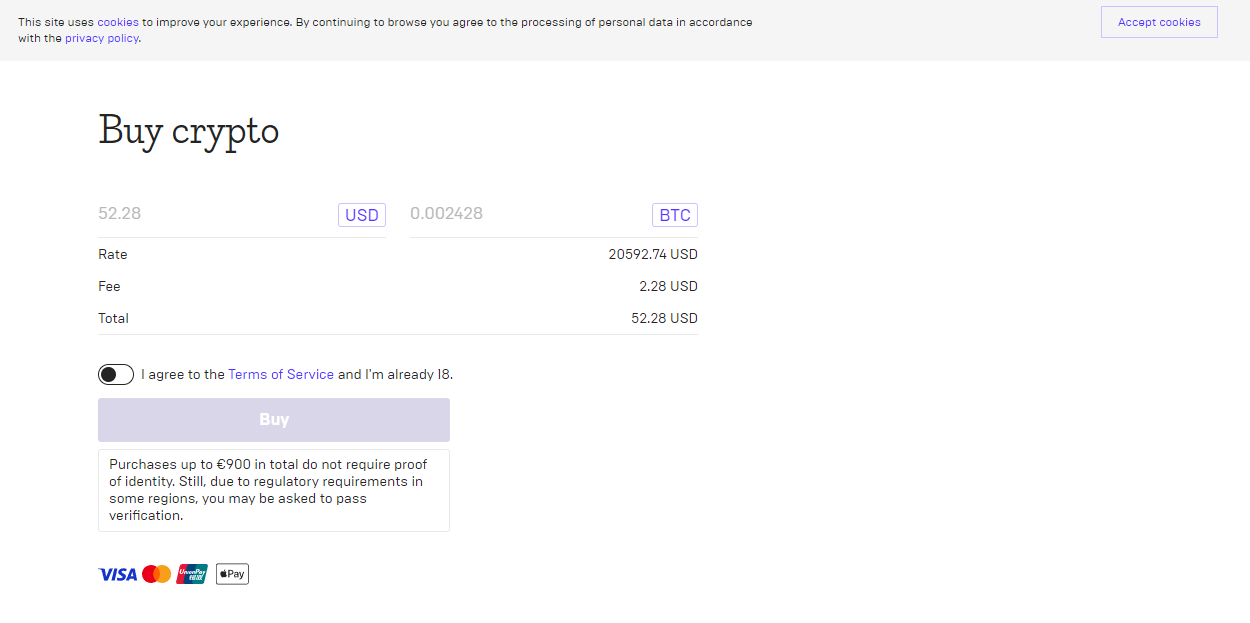Click the 52.28 USD total value

pos(664,318)
